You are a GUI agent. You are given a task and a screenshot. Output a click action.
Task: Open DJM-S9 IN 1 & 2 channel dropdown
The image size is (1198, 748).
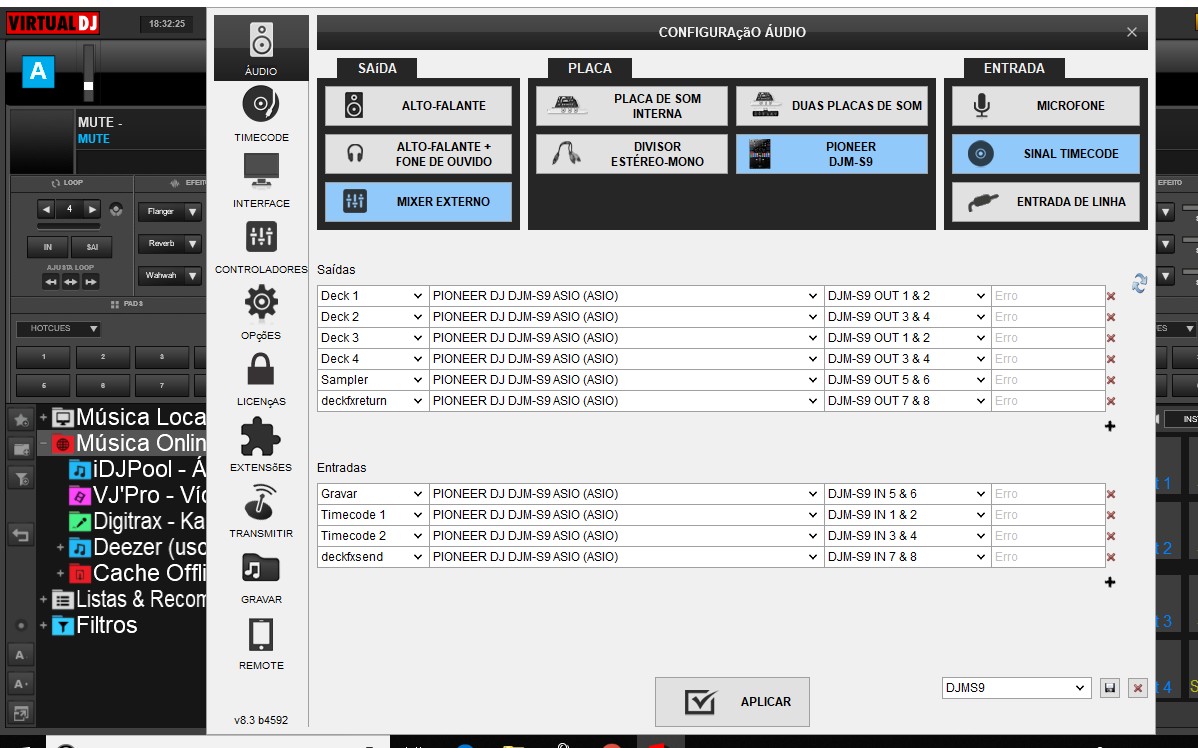point(908,515)
